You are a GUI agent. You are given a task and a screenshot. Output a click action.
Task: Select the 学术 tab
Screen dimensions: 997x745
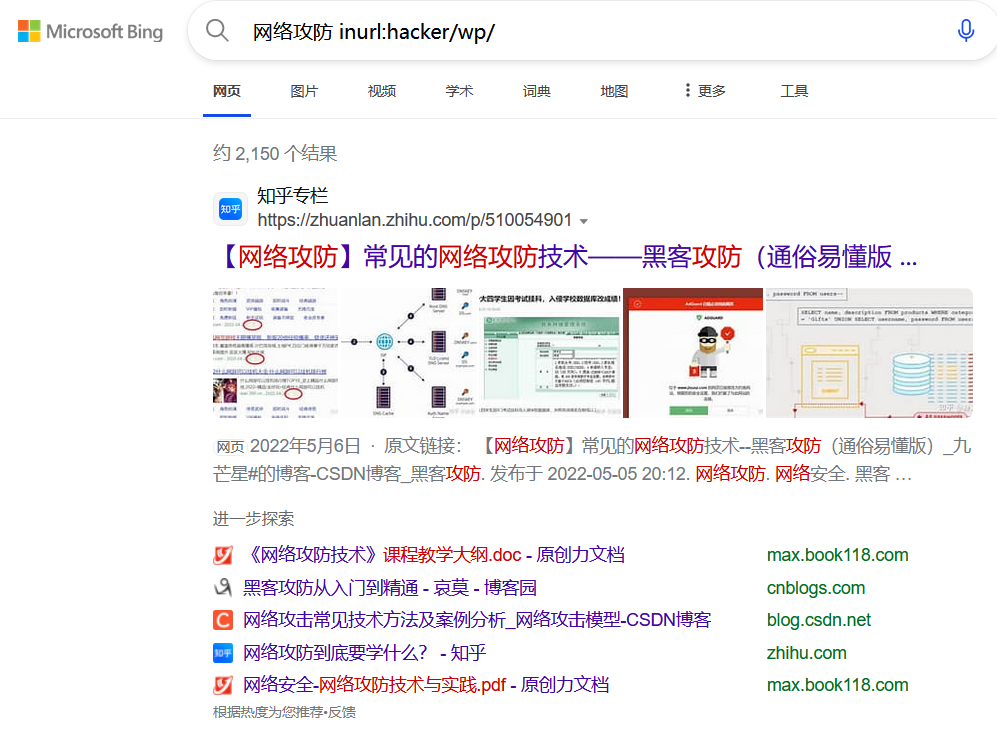[459, 91]
